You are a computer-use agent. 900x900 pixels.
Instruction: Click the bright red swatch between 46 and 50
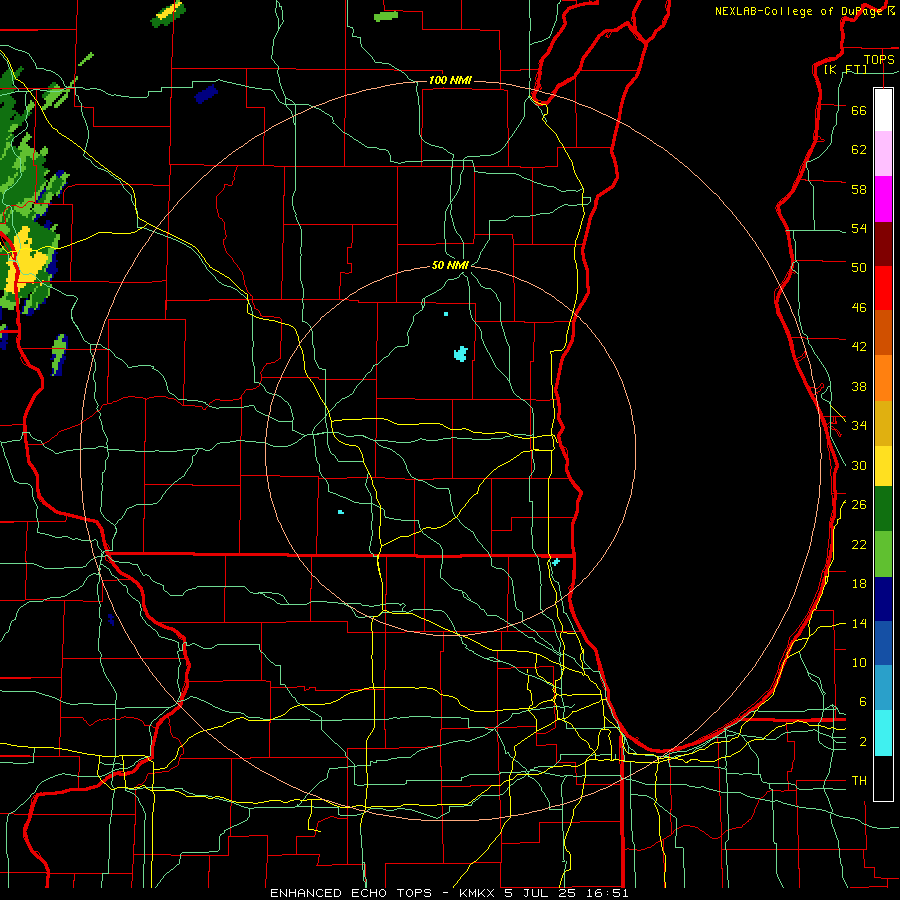coord(883,288)
